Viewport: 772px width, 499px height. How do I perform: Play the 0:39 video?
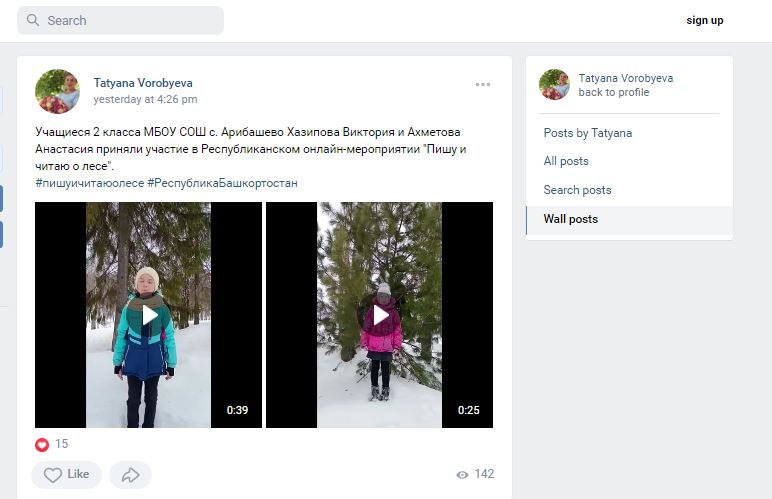click(148, 315)
